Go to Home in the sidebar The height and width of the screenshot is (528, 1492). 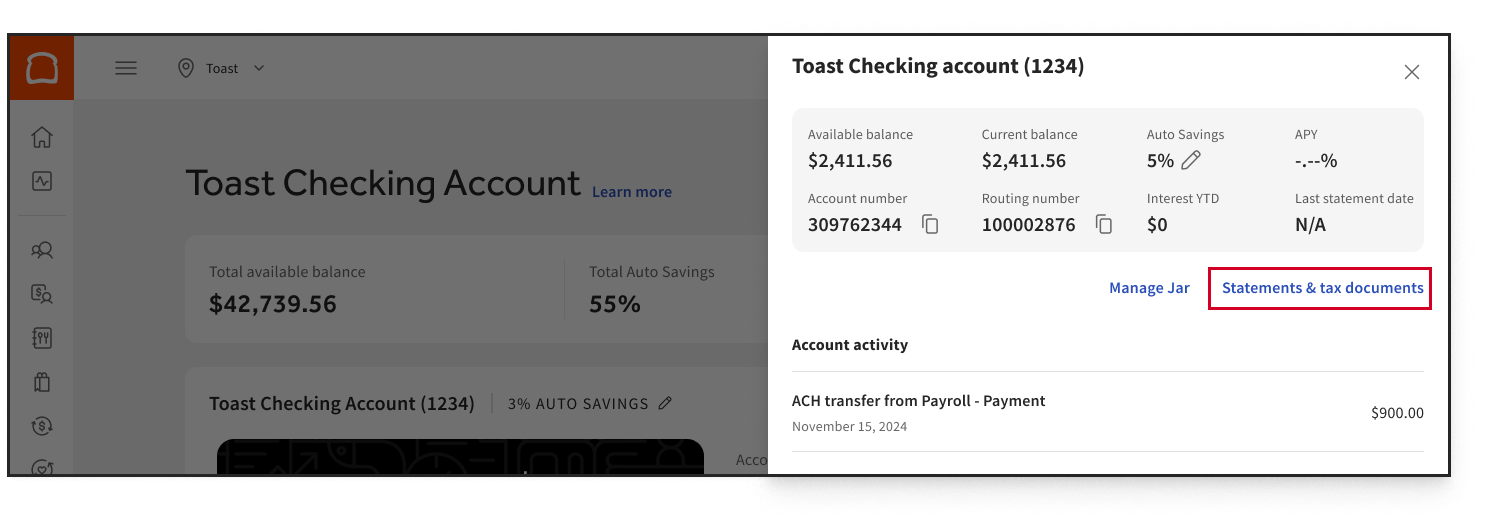(x=42, y=137)
